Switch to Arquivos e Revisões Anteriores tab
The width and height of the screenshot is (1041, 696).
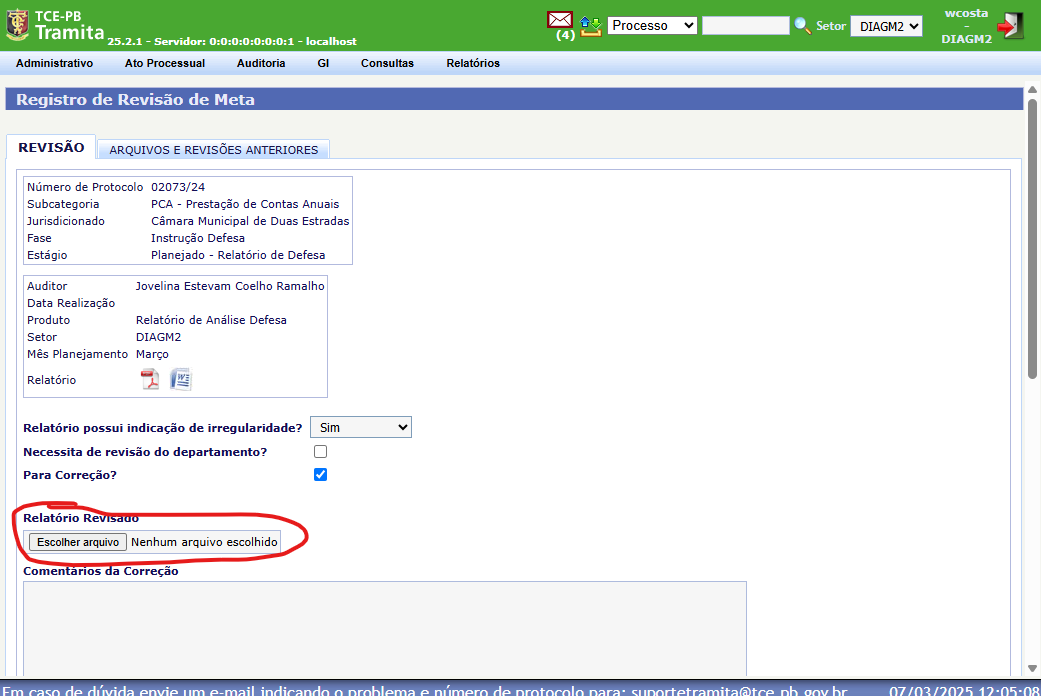tap(214, 149)
